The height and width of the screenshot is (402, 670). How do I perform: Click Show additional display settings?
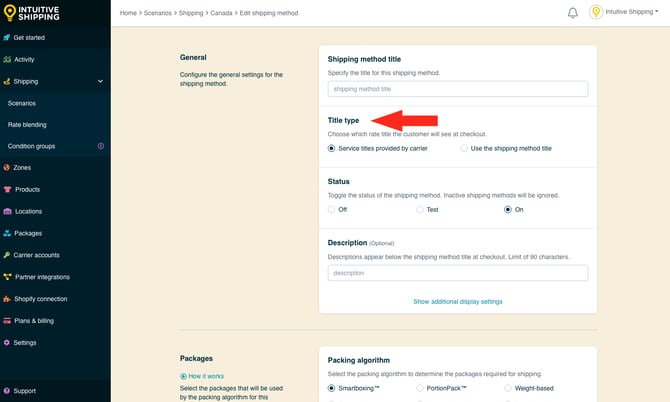(x=458, y=302)
